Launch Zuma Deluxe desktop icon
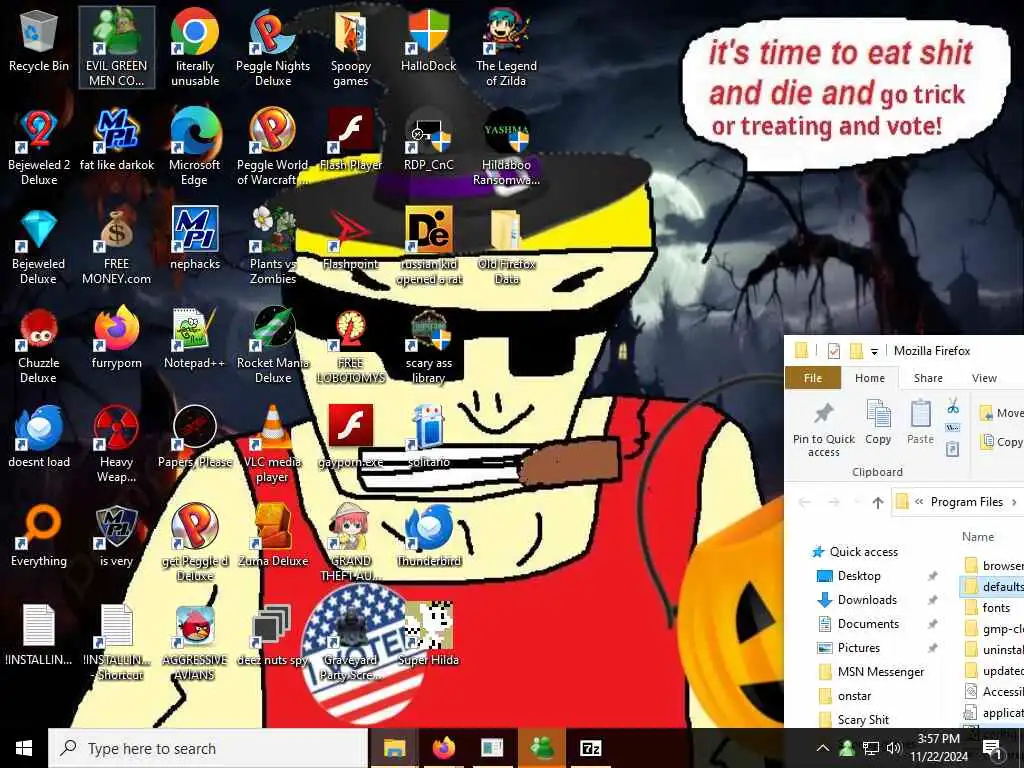Screen dimensions: 1024x768 click(x=273, y=537)
